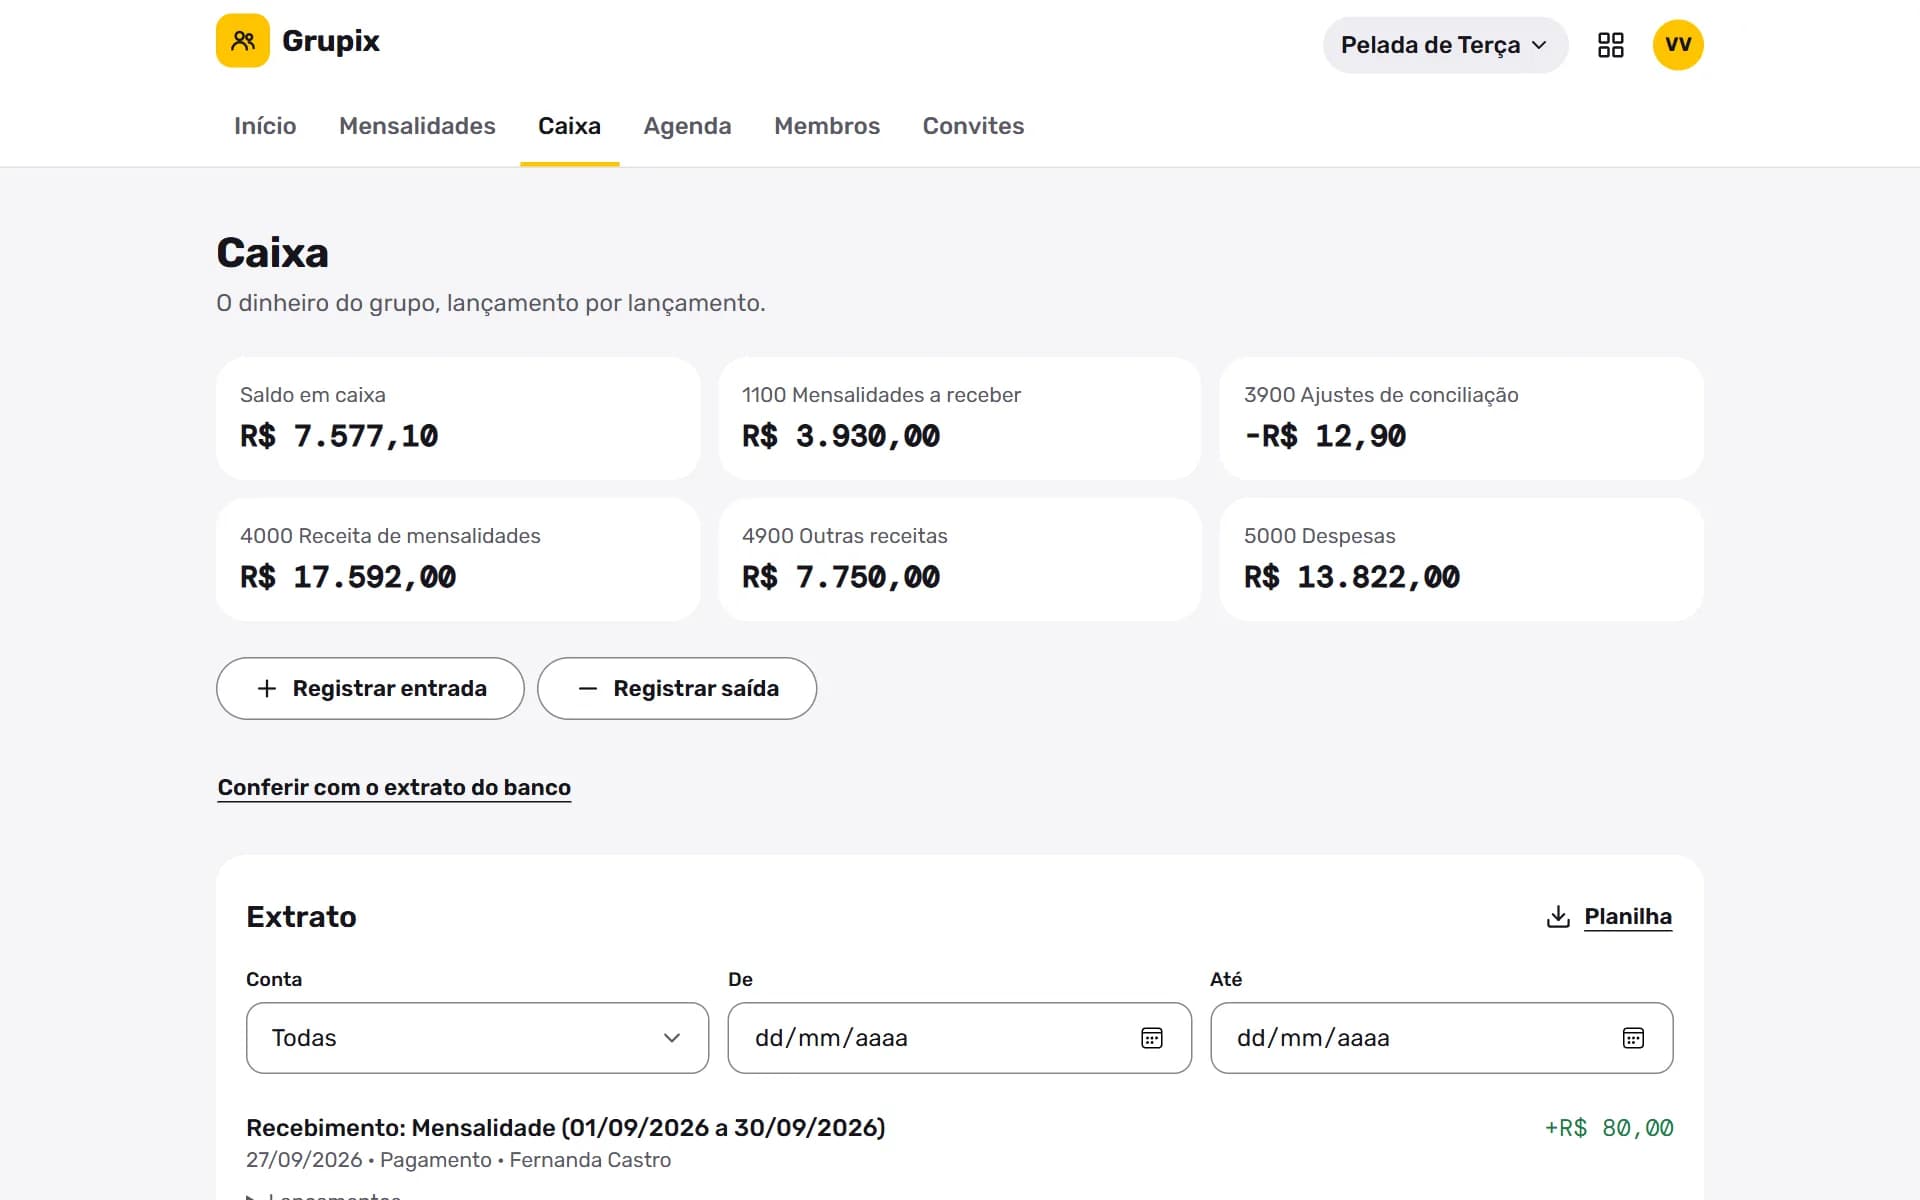Viewport: 1920px width, 1200px height.
Task: Click the Saldo em caixa value R$ 7.577,10
Action: [339, 436]
